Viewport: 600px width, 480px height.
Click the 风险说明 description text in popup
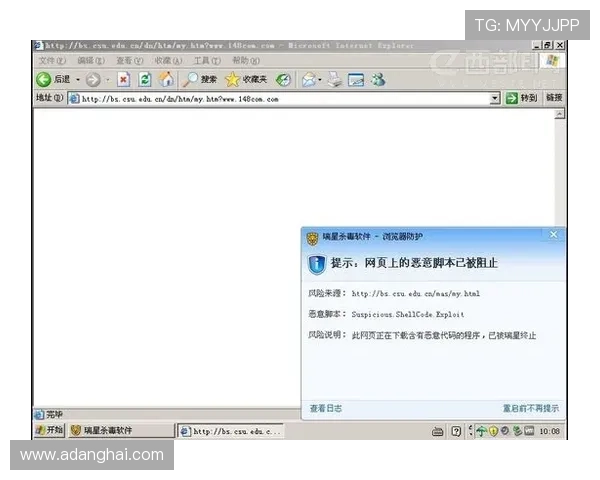(x=443, y=336)
